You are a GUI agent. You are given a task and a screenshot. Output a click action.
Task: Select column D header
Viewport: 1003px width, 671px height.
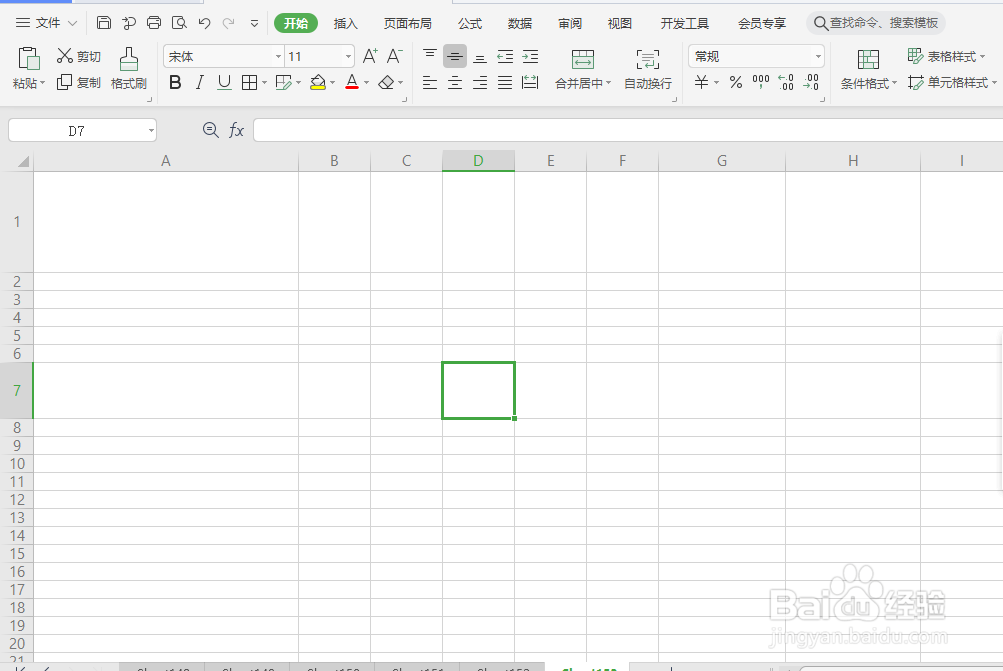(x=478, y=161)
